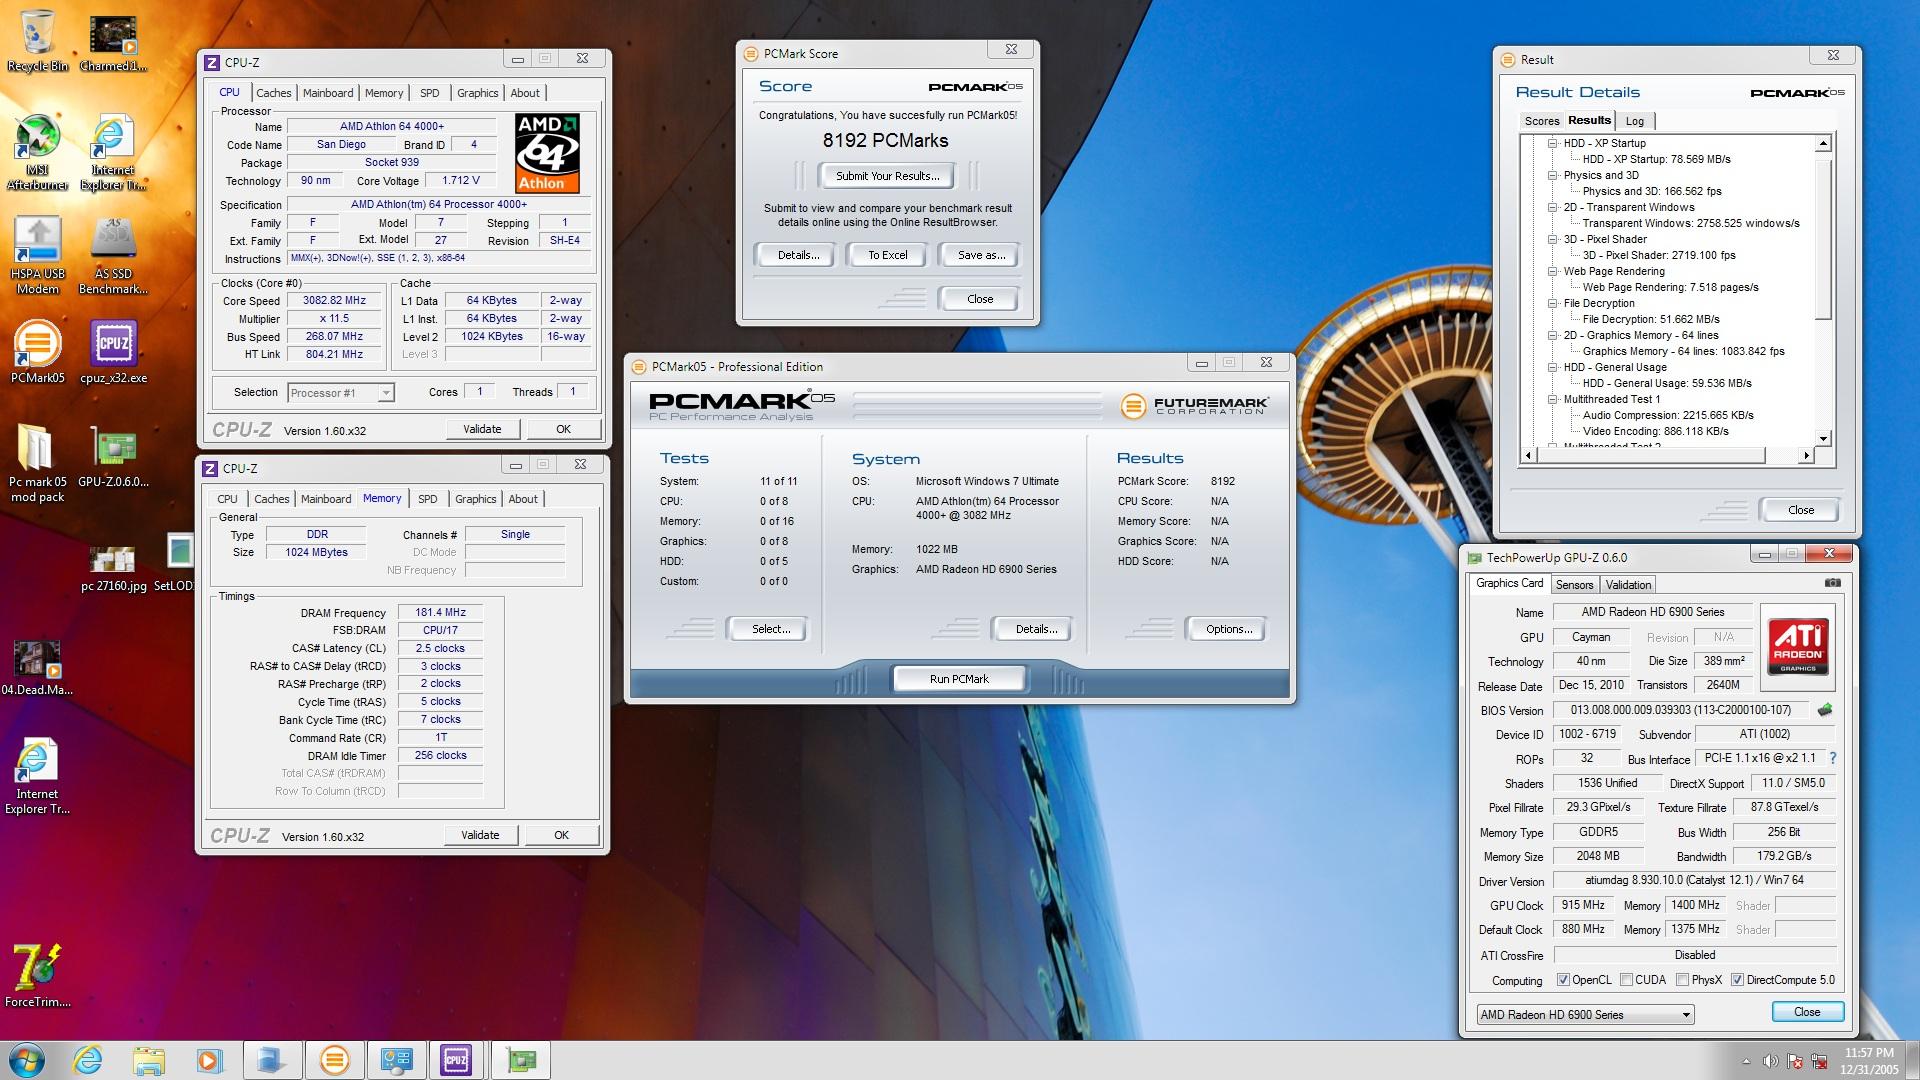Image resolution: width=1920 pixels, height=1080 pixels.
Task: Collapse the Multithreaded Test 1 node
Action: click(1553, 399)
